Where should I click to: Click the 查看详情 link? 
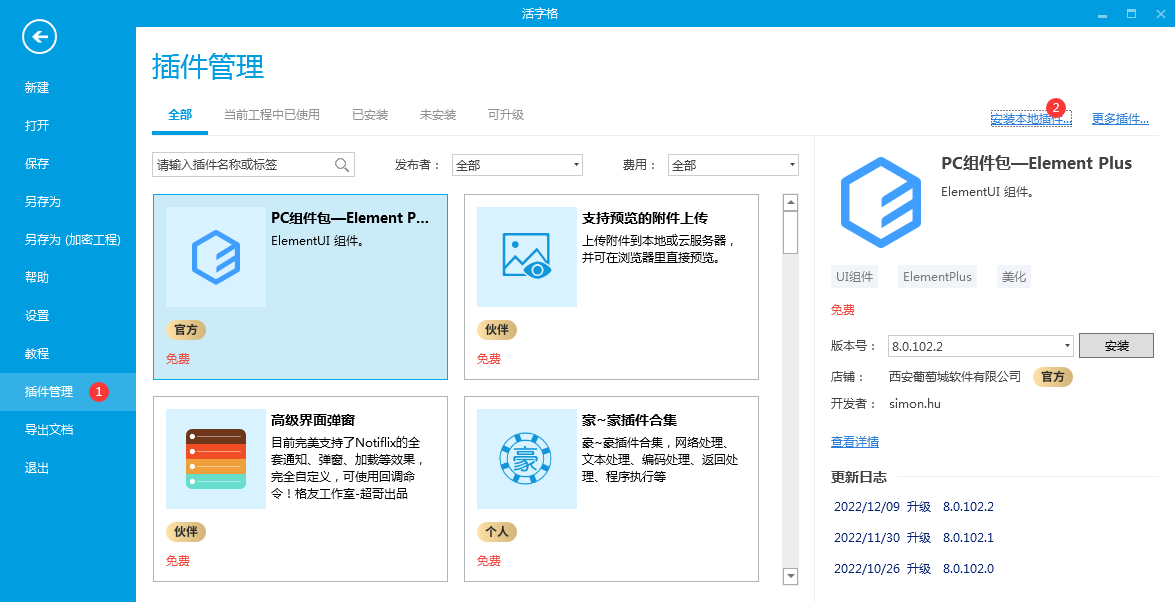[x=855, y=442]
